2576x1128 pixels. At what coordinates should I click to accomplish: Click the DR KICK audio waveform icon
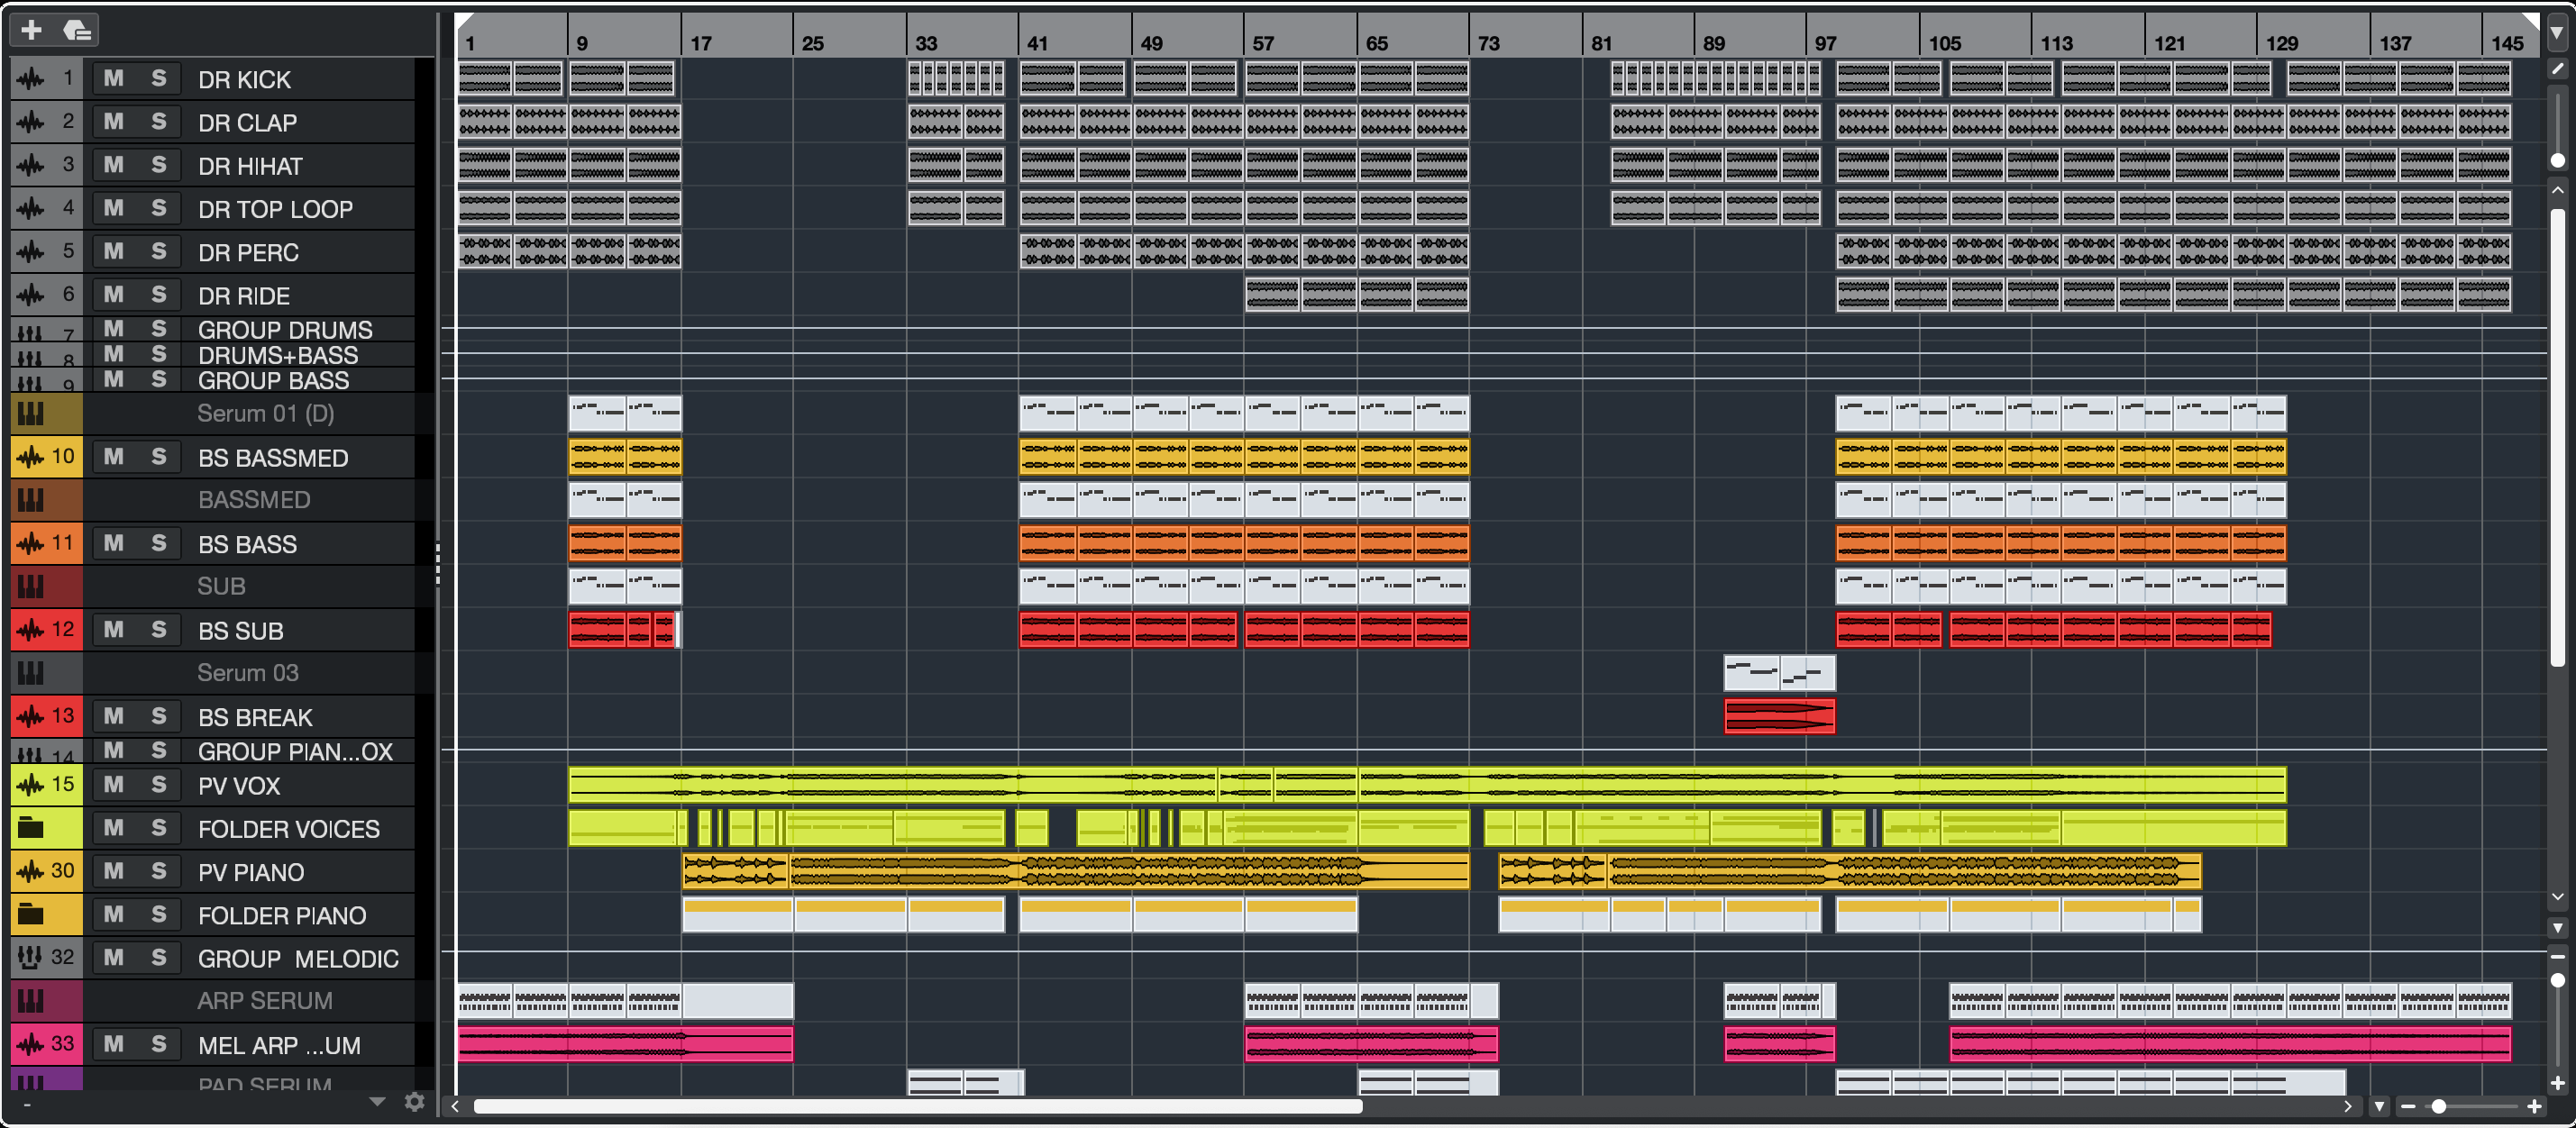tap(31, 79)
